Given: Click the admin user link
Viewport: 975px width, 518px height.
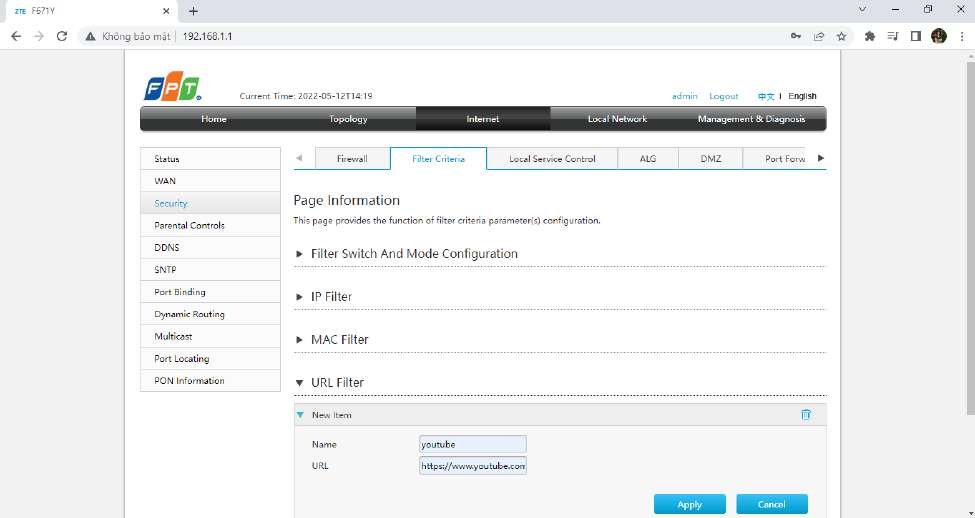Looking at the screenshot, I should pos(685,96).
